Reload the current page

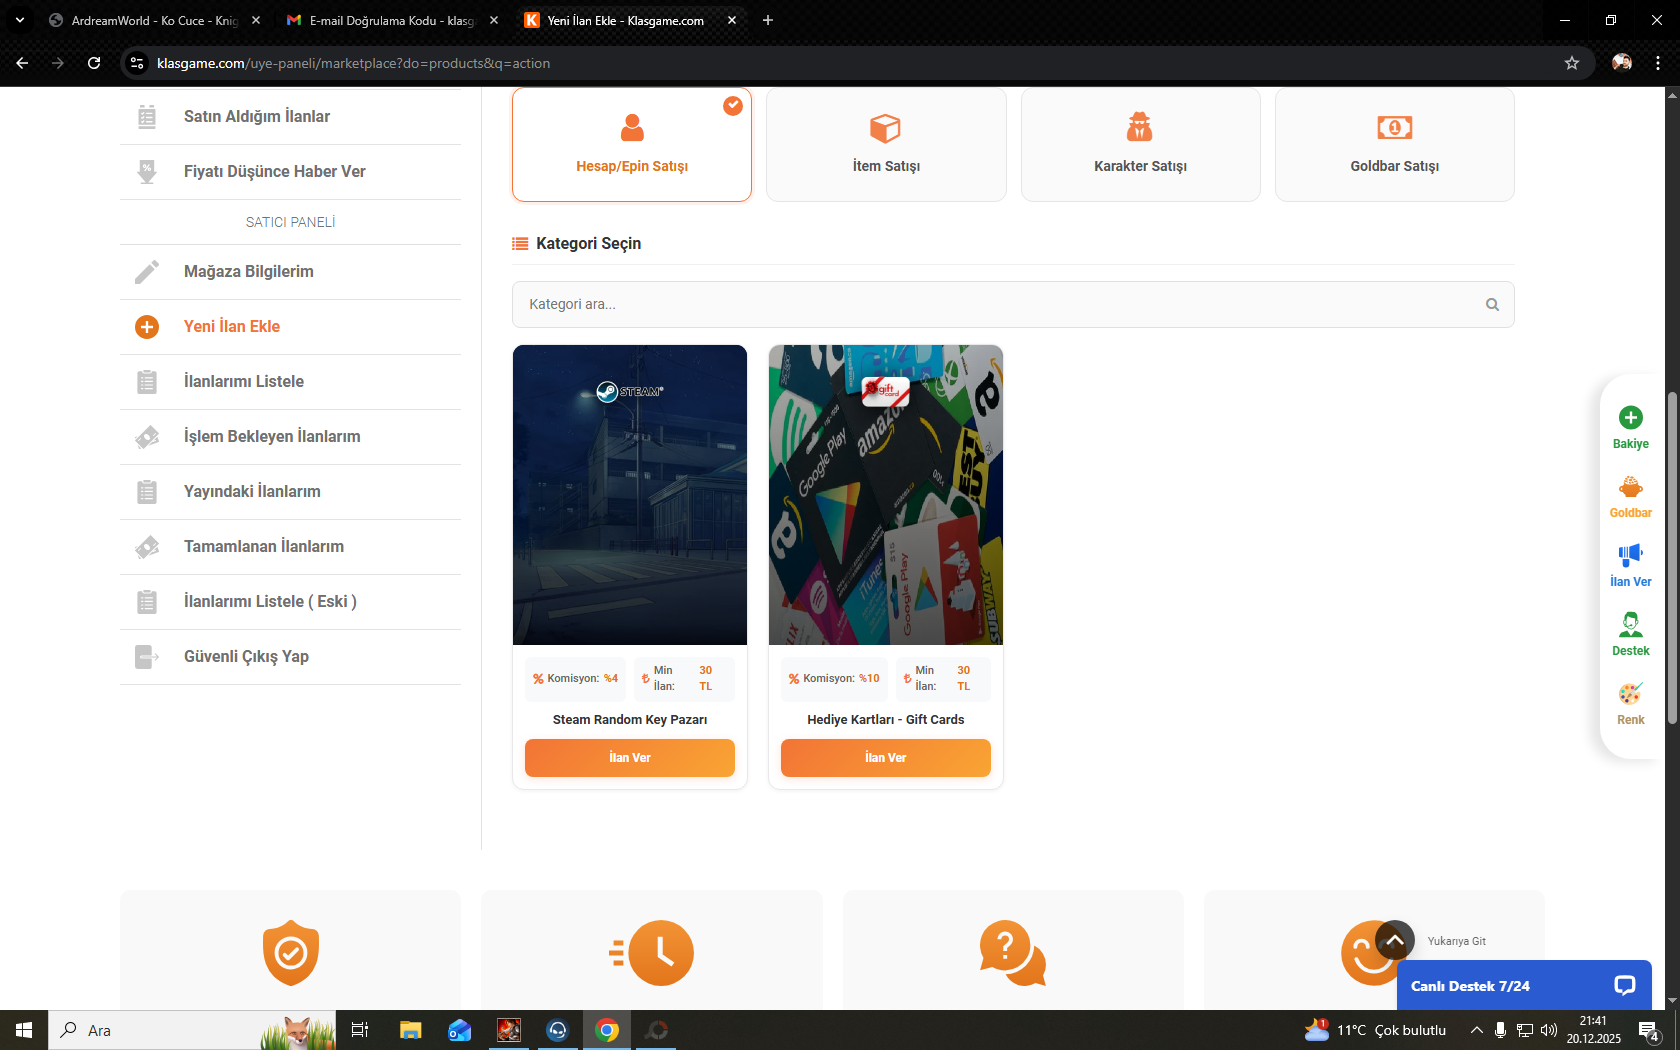(94, 63)
